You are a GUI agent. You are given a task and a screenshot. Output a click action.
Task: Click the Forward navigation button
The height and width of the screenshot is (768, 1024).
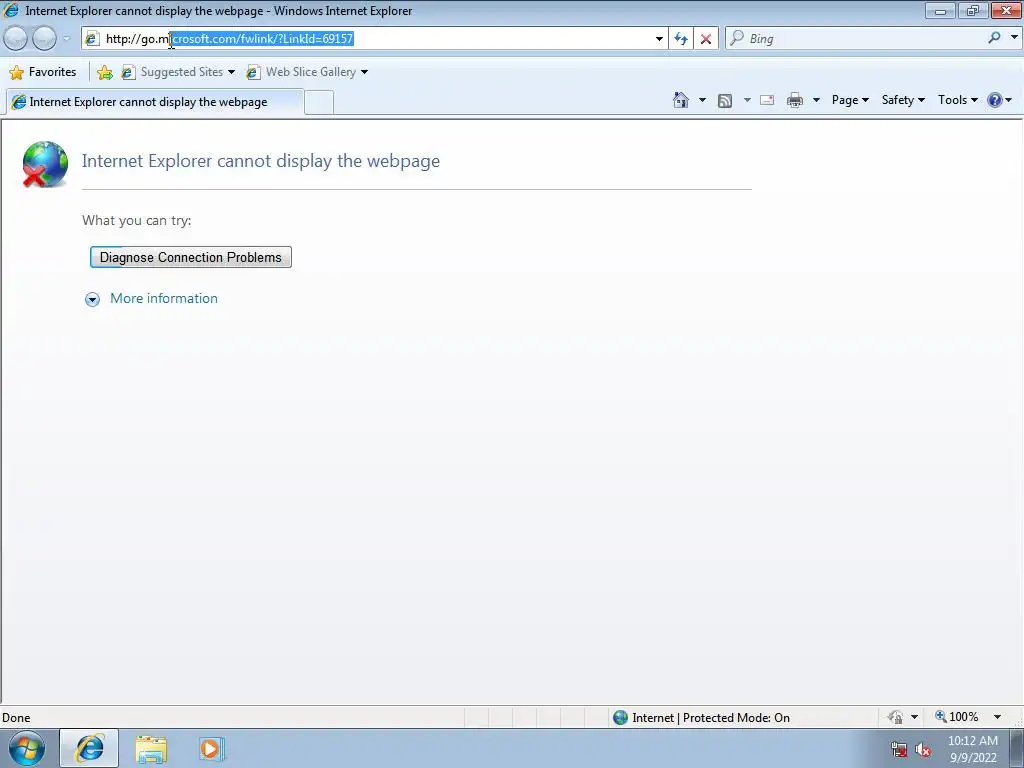click(x=44, y=39)
